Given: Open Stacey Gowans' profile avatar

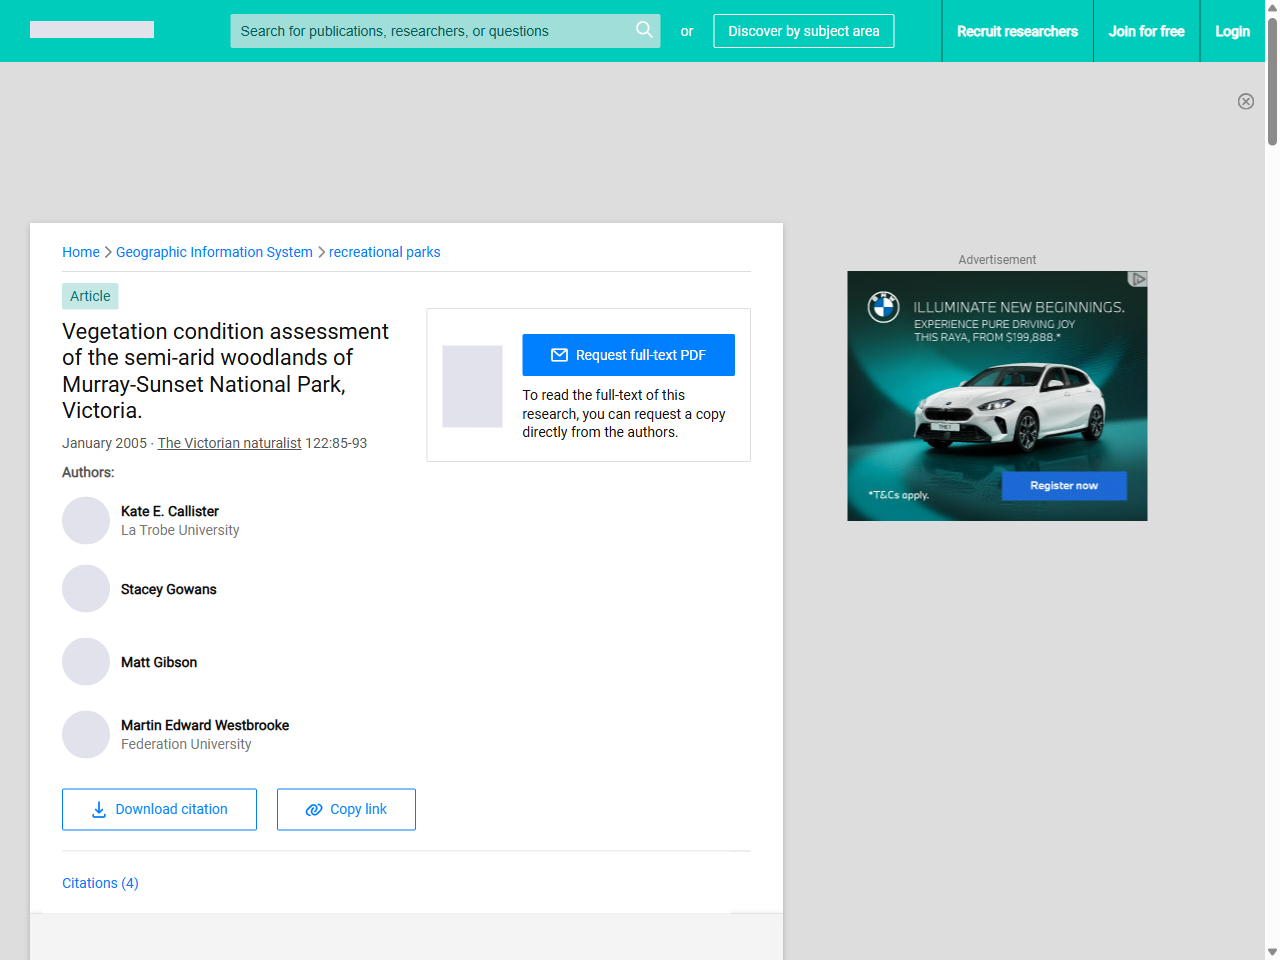Looking at the screenshot, I should [86, 589].
